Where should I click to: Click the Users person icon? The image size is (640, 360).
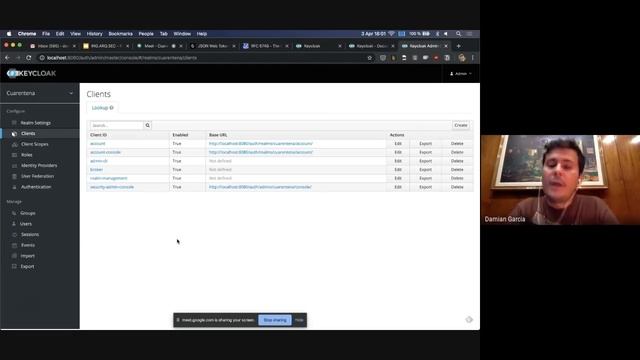coord(14,224)
